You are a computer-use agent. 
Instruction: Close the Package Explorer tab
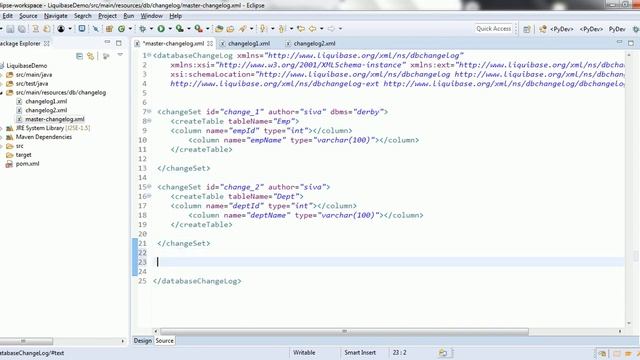pos(47,43)
